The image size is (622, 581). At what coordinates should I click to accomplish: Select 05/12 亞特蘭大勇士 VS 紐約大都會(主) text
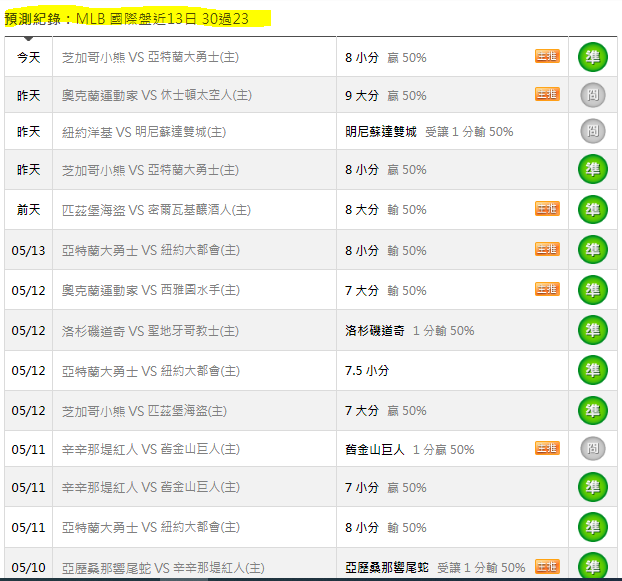tap(151, 371)
